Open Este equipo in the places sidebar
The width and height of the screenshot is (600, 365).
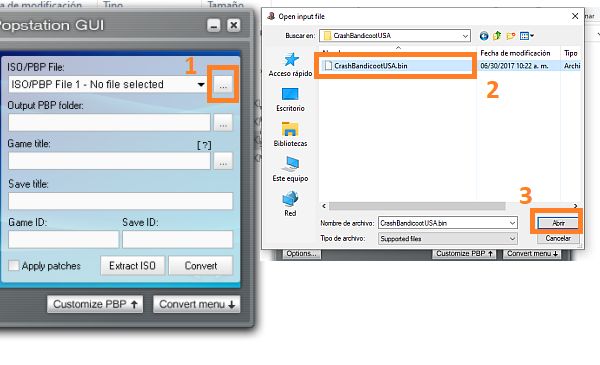point(290,169)
